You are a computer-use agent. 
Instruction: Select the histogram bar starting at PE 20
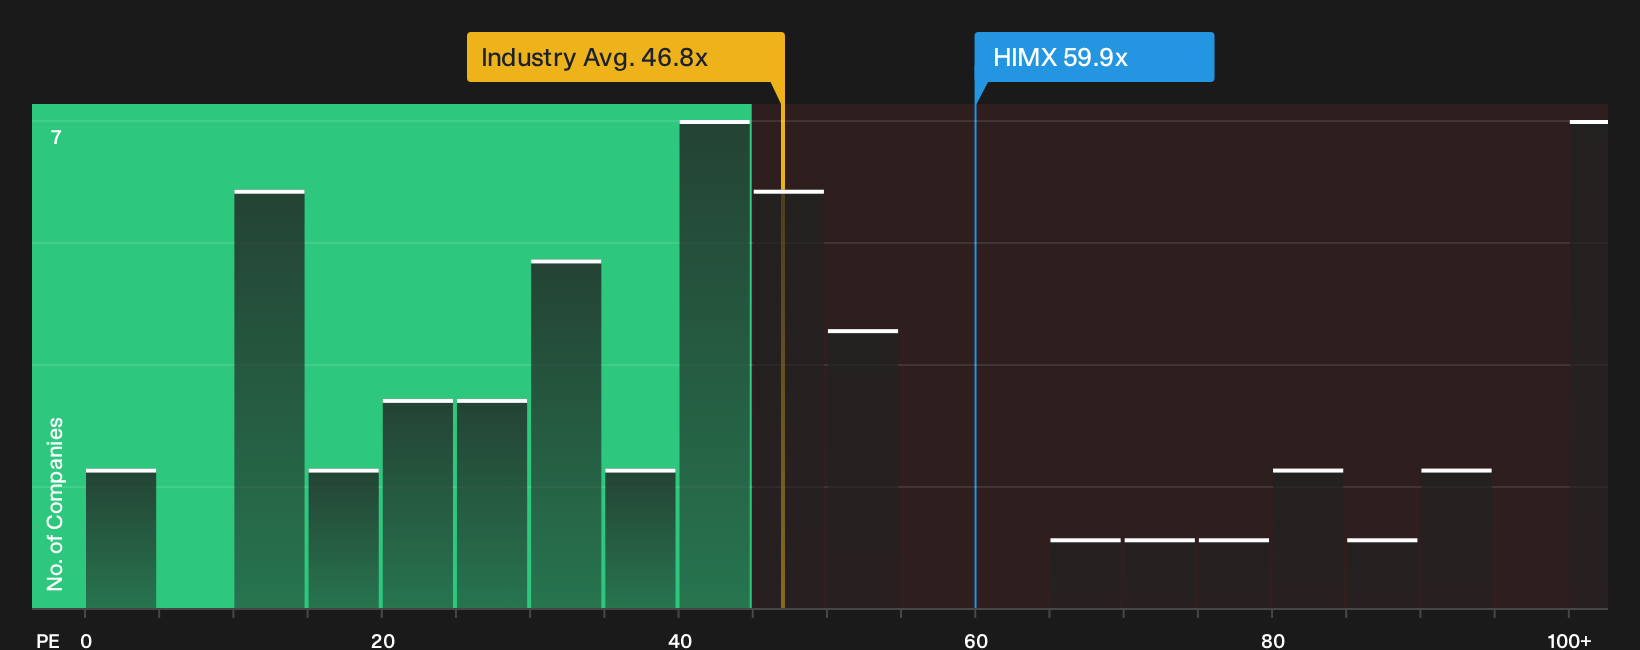click(418, 504)
